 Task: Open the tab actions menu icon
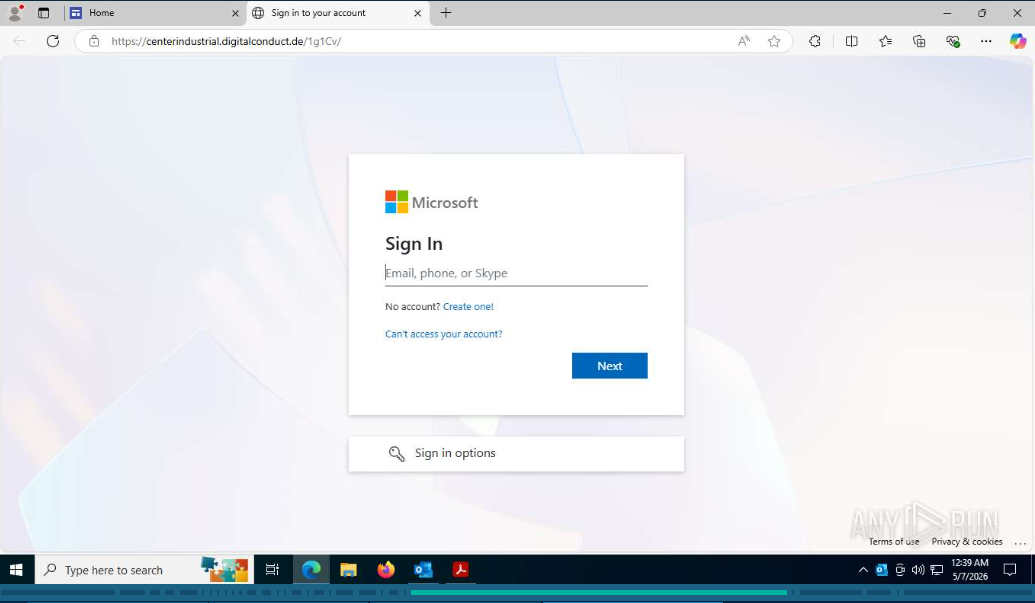pos(44,13)
